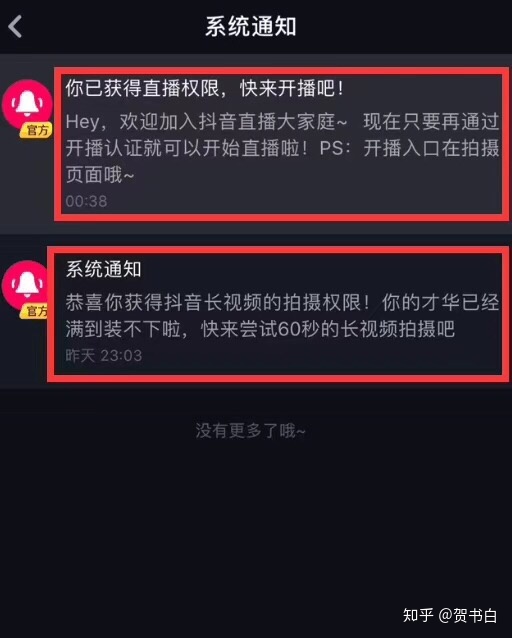This screenshot has width=512, height=638.
Task: Tap the 官方 badge on first notification
Action: [37, 130]
